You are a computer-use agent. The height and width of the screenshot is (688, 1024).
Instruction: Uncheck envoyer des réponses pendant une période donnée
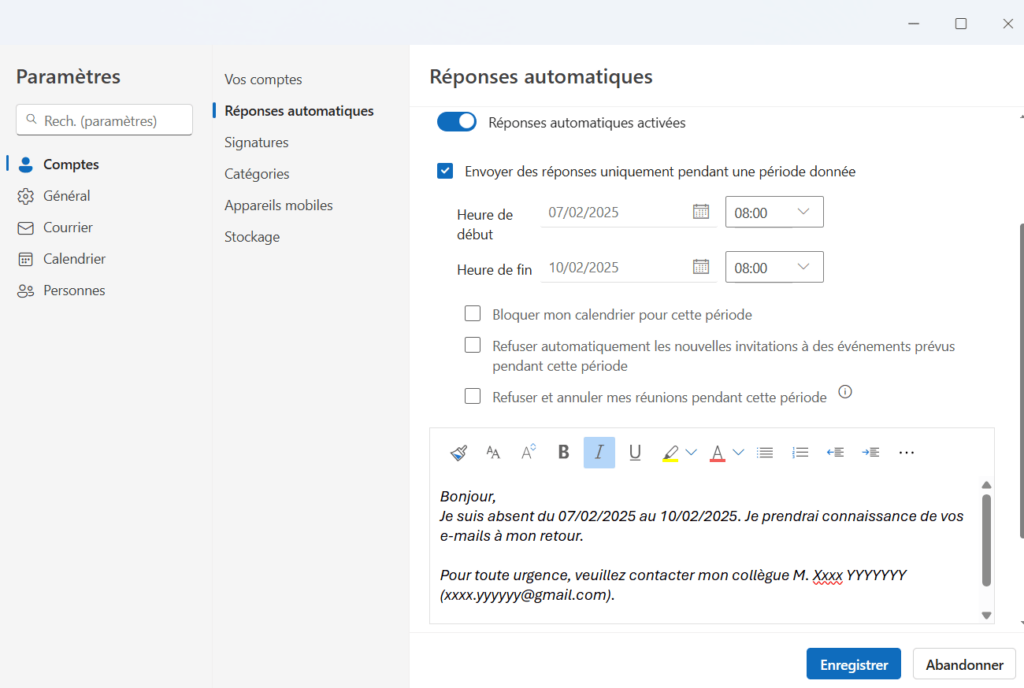[444, 171]
